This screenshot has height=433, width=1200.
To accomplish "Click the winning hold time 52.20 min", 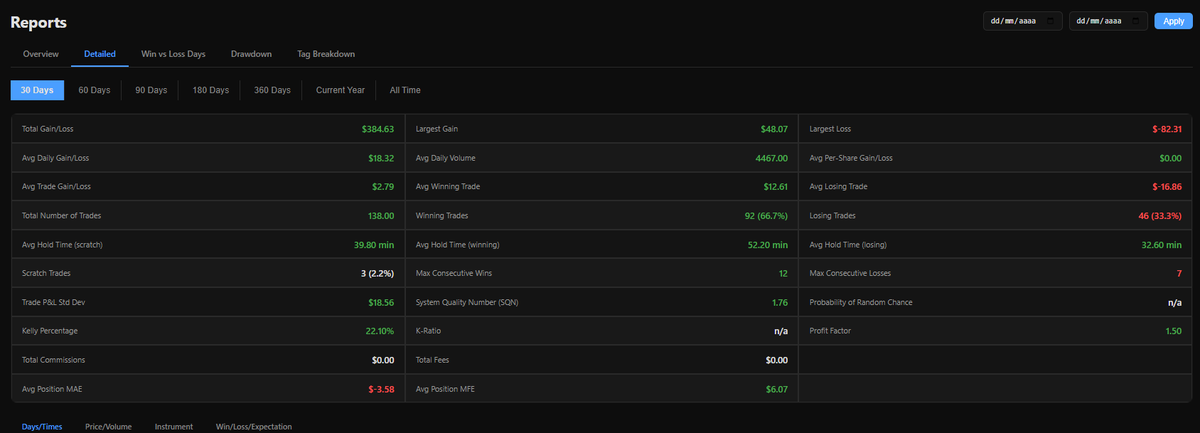I will coord(767,244).
